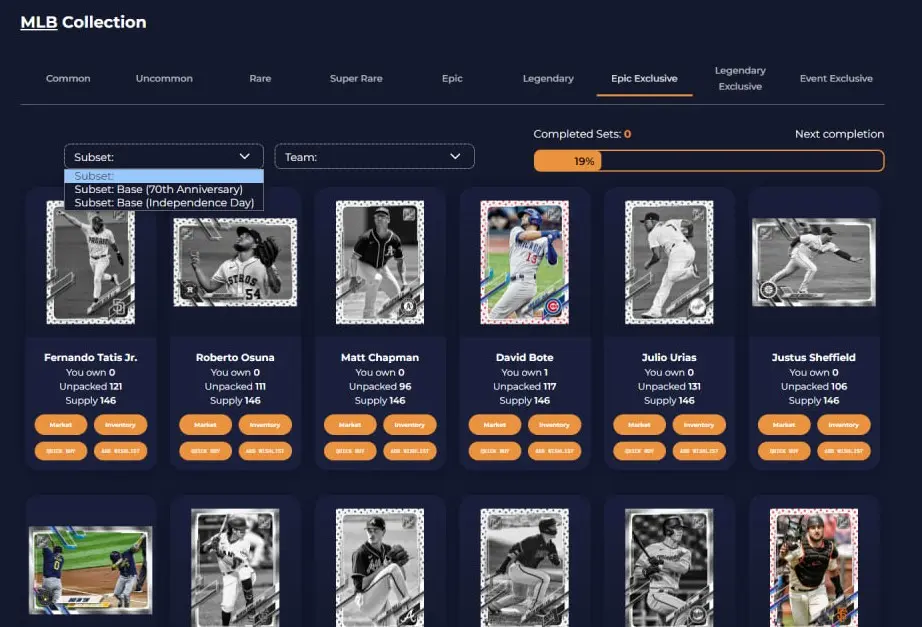The width and height of the screenshot is (922, 627).
Task: Click the MLB link in the heading
Action: (x=39, y=22)
